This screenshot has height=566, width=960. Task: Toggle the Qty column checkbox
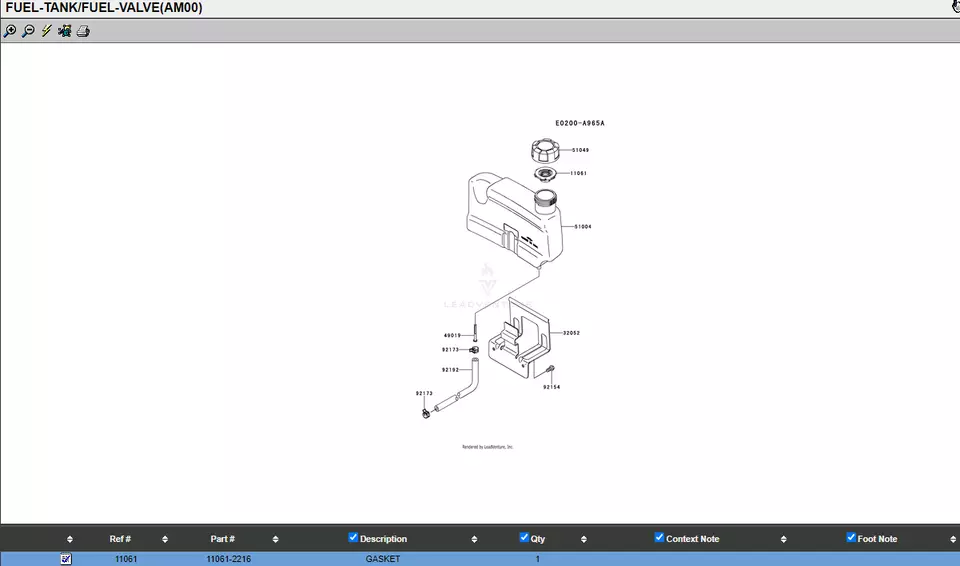pos(525,538)
